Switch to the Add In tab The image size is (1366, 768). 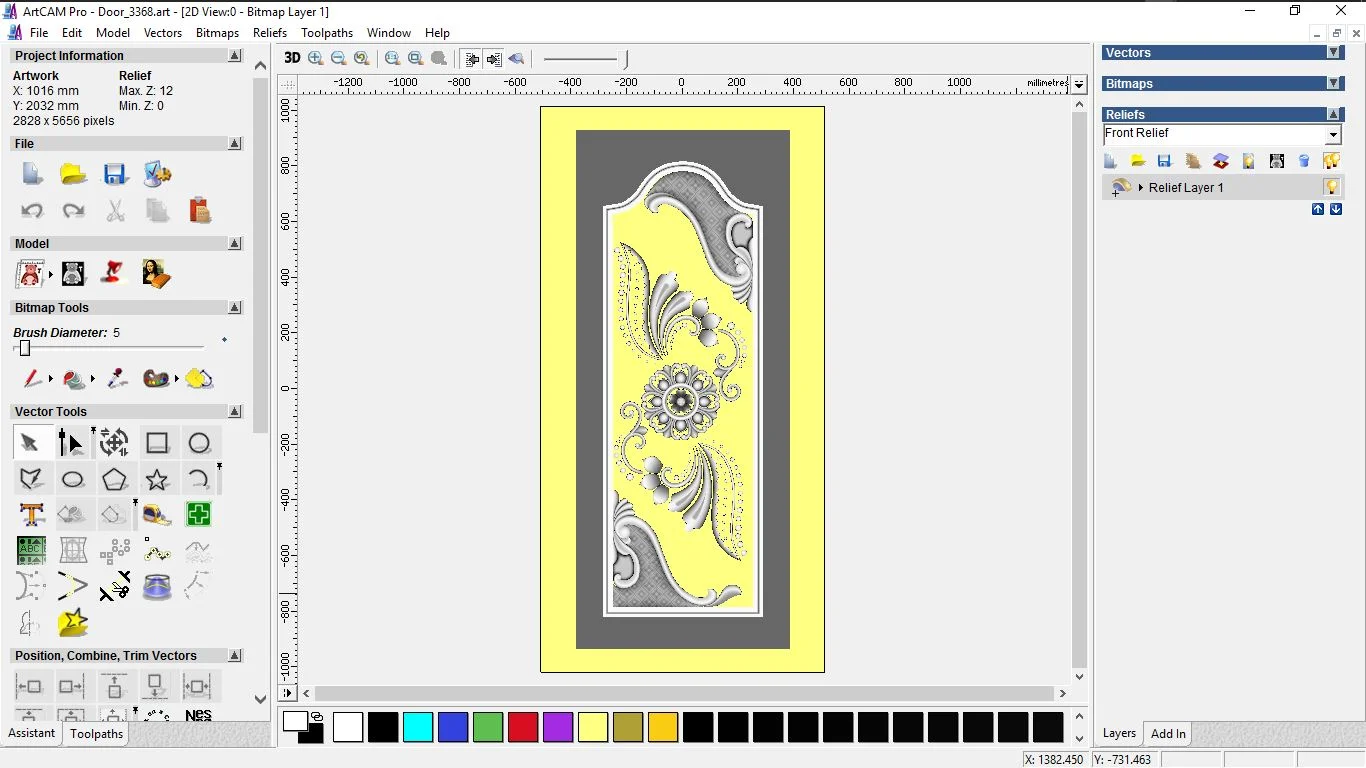pyautogui.click(x=1168, y=734)
